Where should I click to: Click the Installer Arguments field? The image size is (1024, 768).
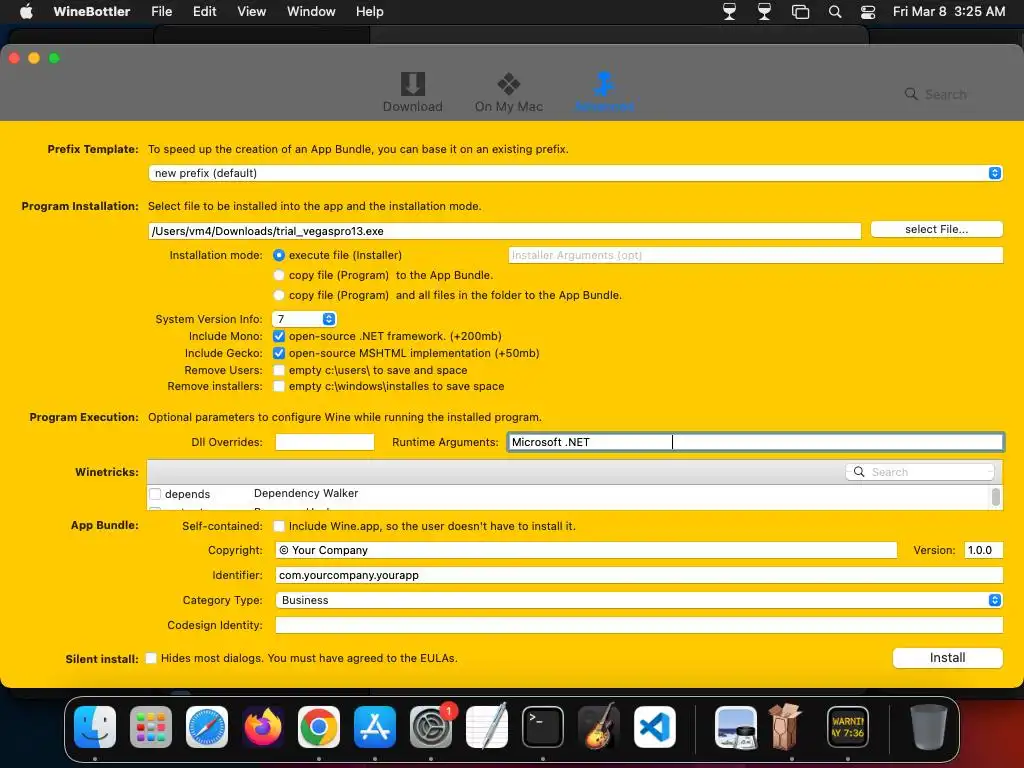pyautogui.click(x=756, y=255)
